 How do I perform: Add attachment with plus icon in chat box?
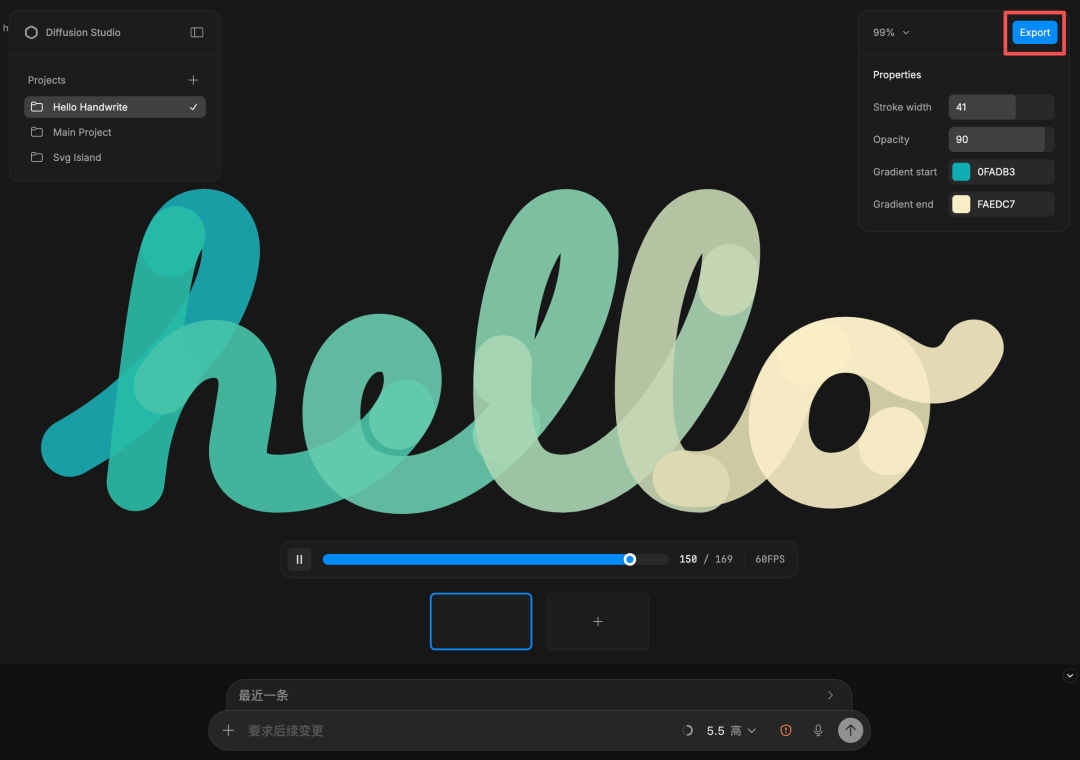coord(229,730)
